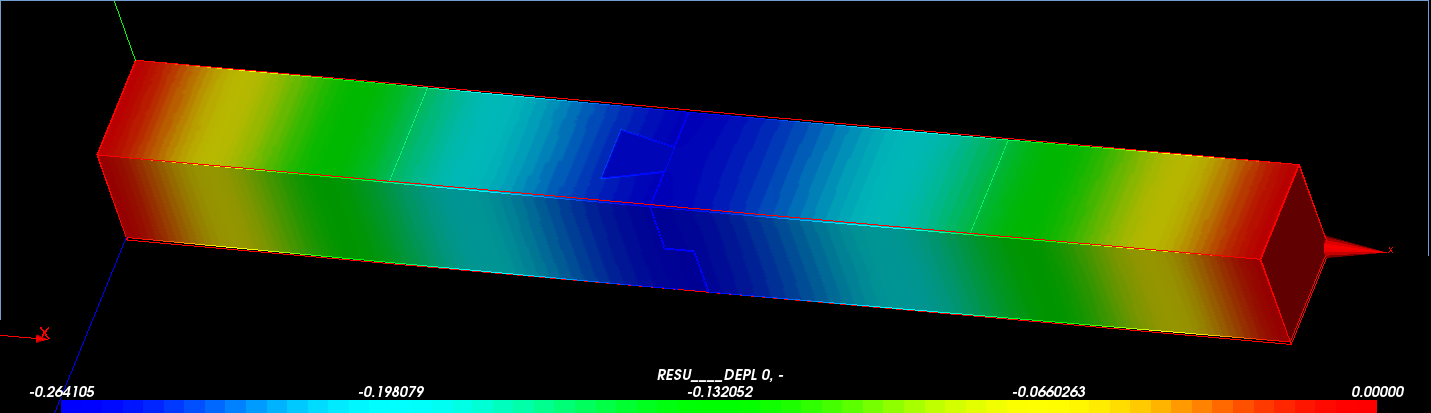Click the legend title RESU____DEPL 0, -
Viewport: 1431px width, 413px height.
tap(719, 375)
